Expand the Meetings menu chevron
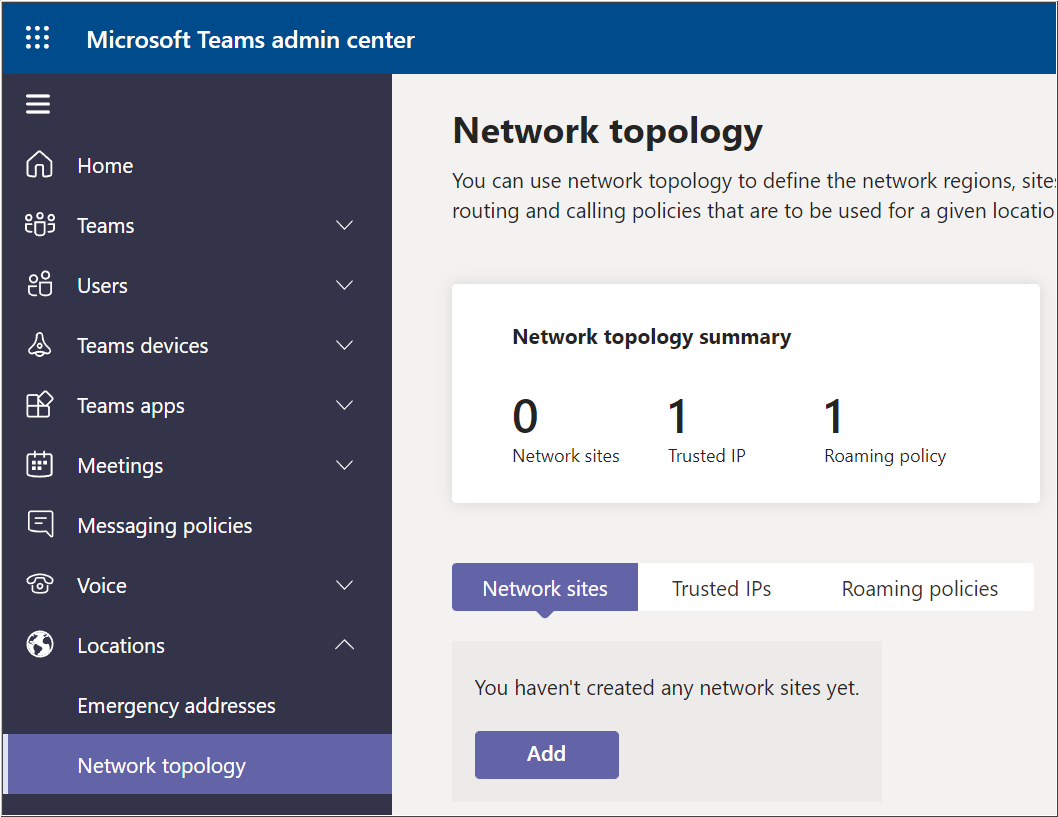1058x817 pixels. [344, 466]
